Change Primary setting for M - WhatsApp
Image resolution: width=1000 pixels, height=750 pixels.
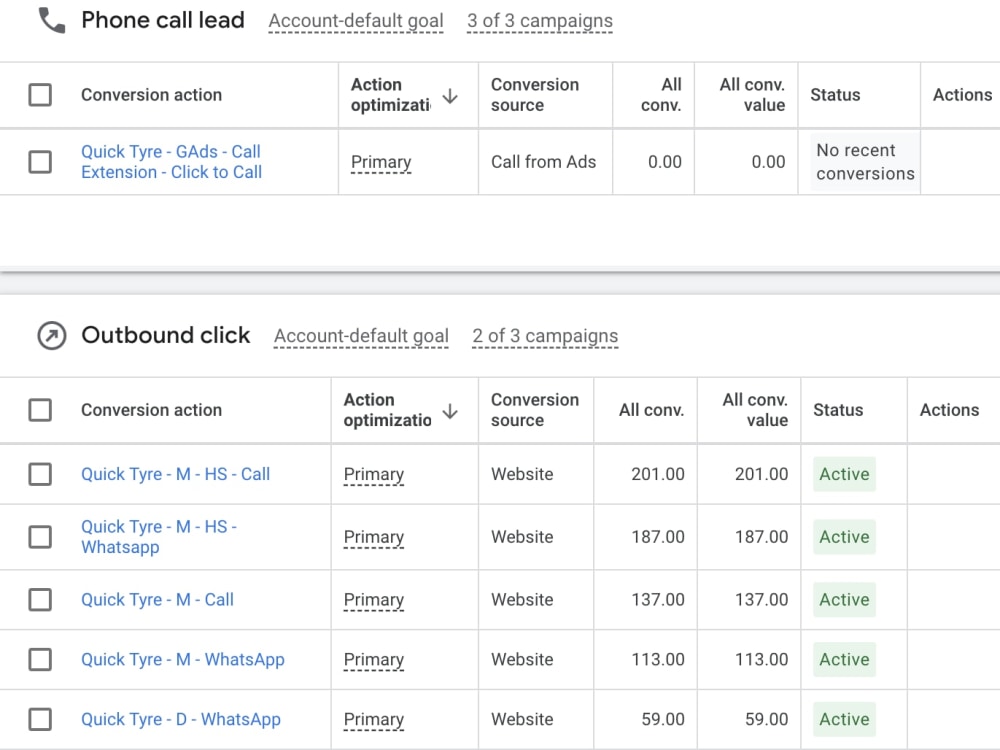pos(374,660)
